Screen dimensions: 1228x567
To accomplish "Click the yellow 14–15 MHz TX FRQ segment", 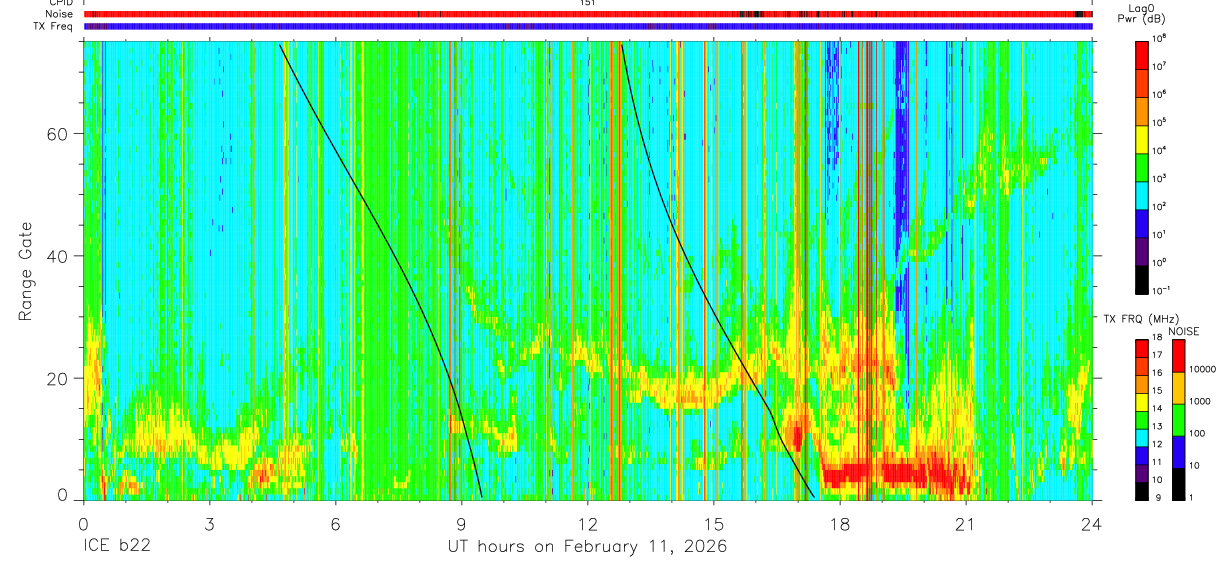I will pyautogui.click(x=1142, y=400).
